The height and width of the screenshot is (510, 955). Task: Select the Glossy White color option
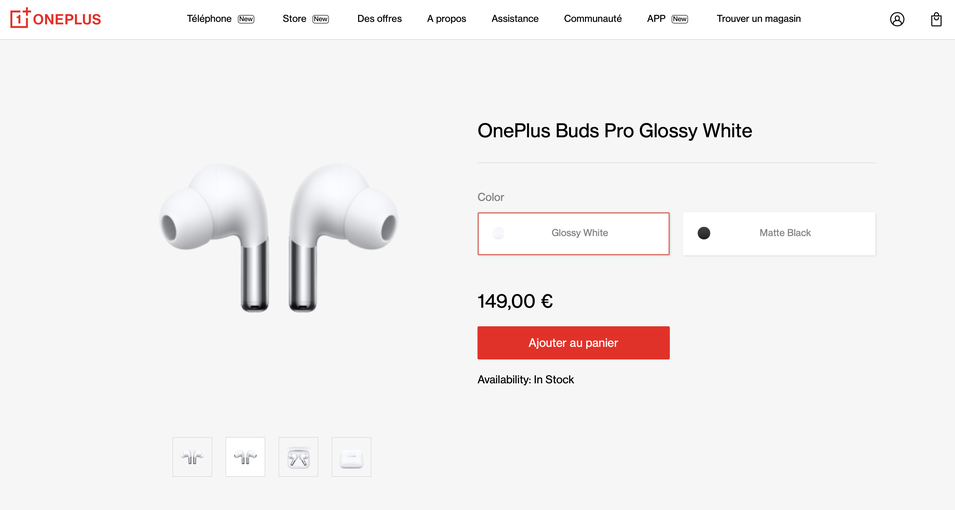[x=573, y=233]
